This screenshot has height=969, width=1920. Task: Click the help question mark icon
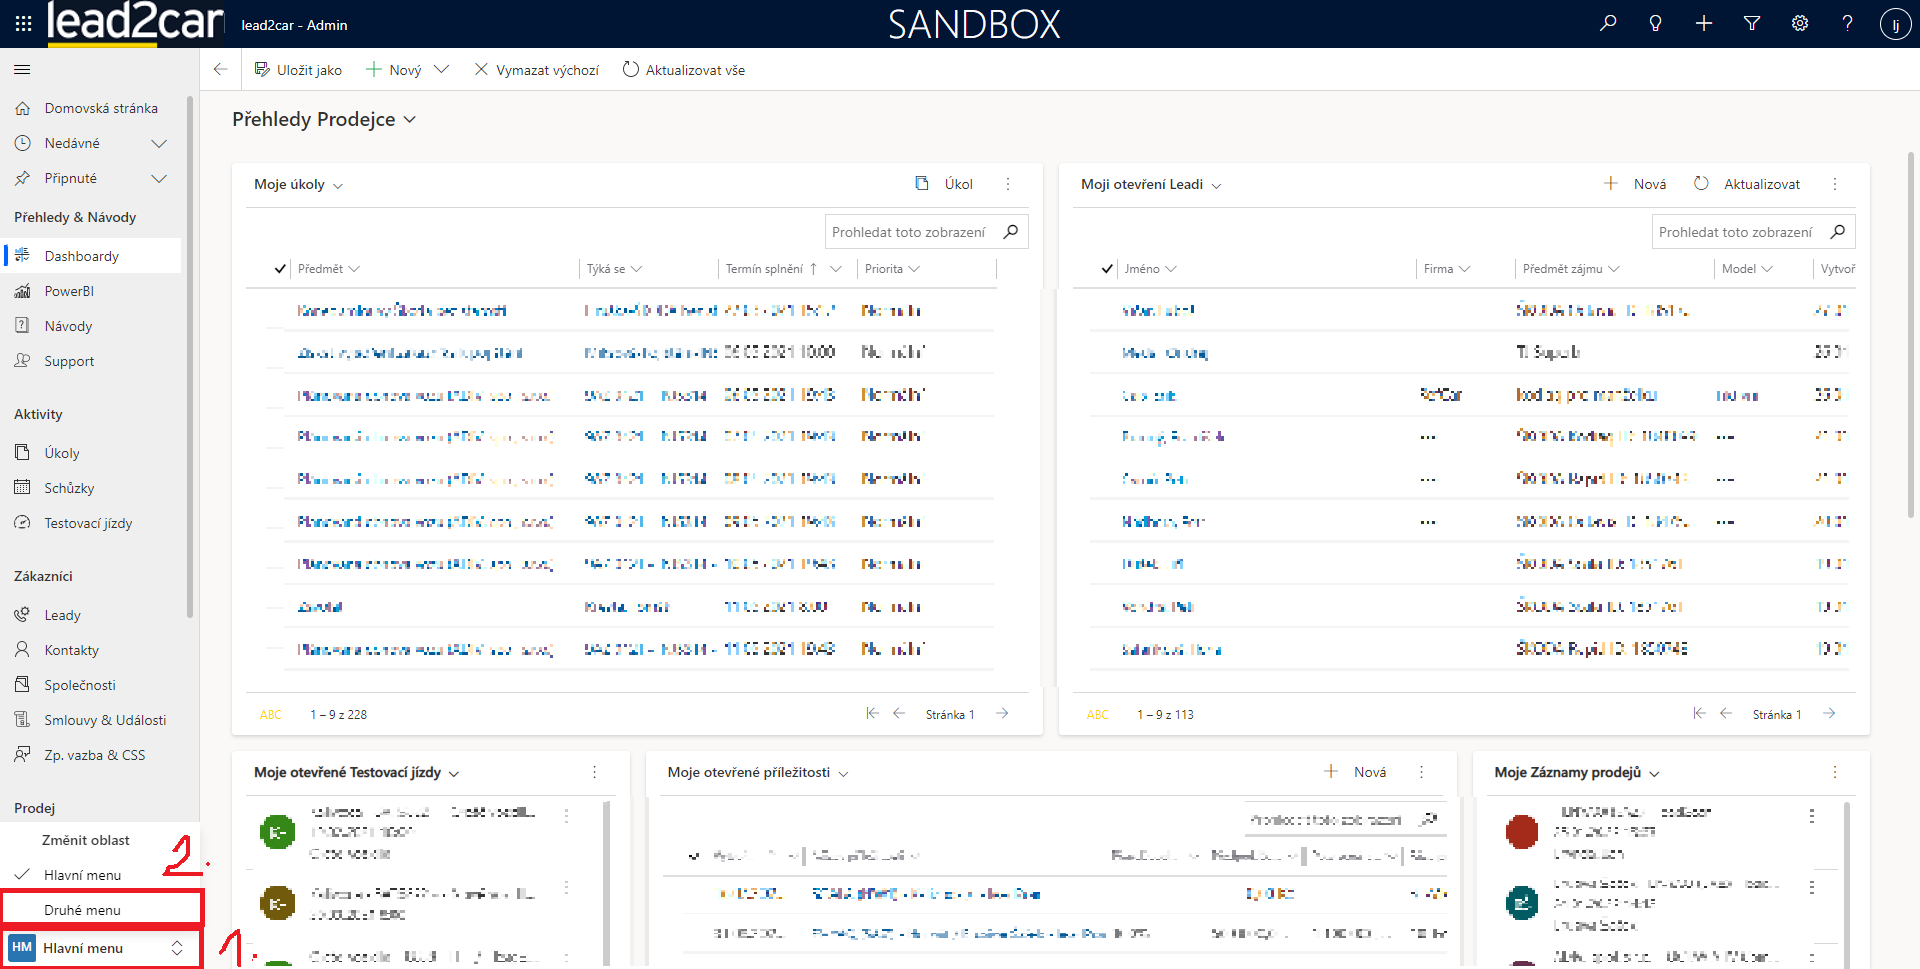(1847, 24)
